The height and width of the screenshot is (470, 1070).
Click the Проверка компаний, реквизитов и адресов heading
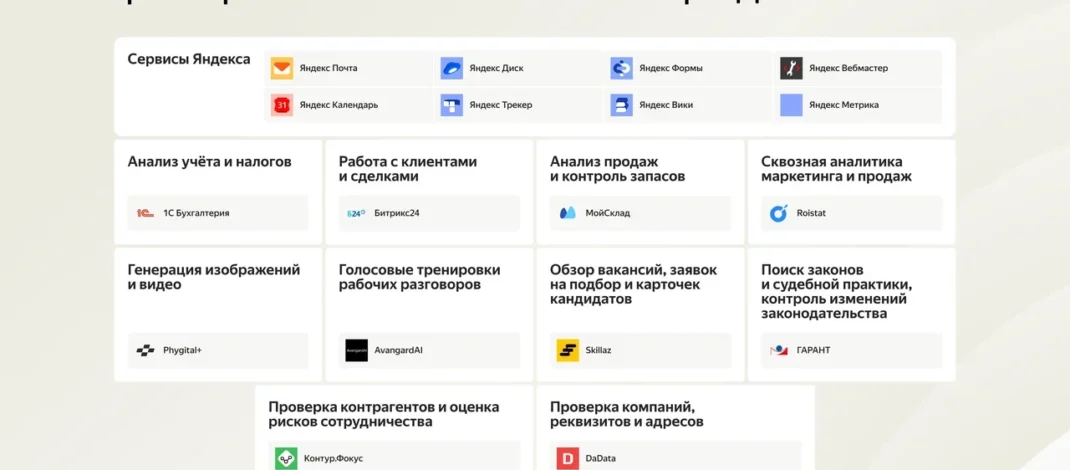click(x=626, y=414)
